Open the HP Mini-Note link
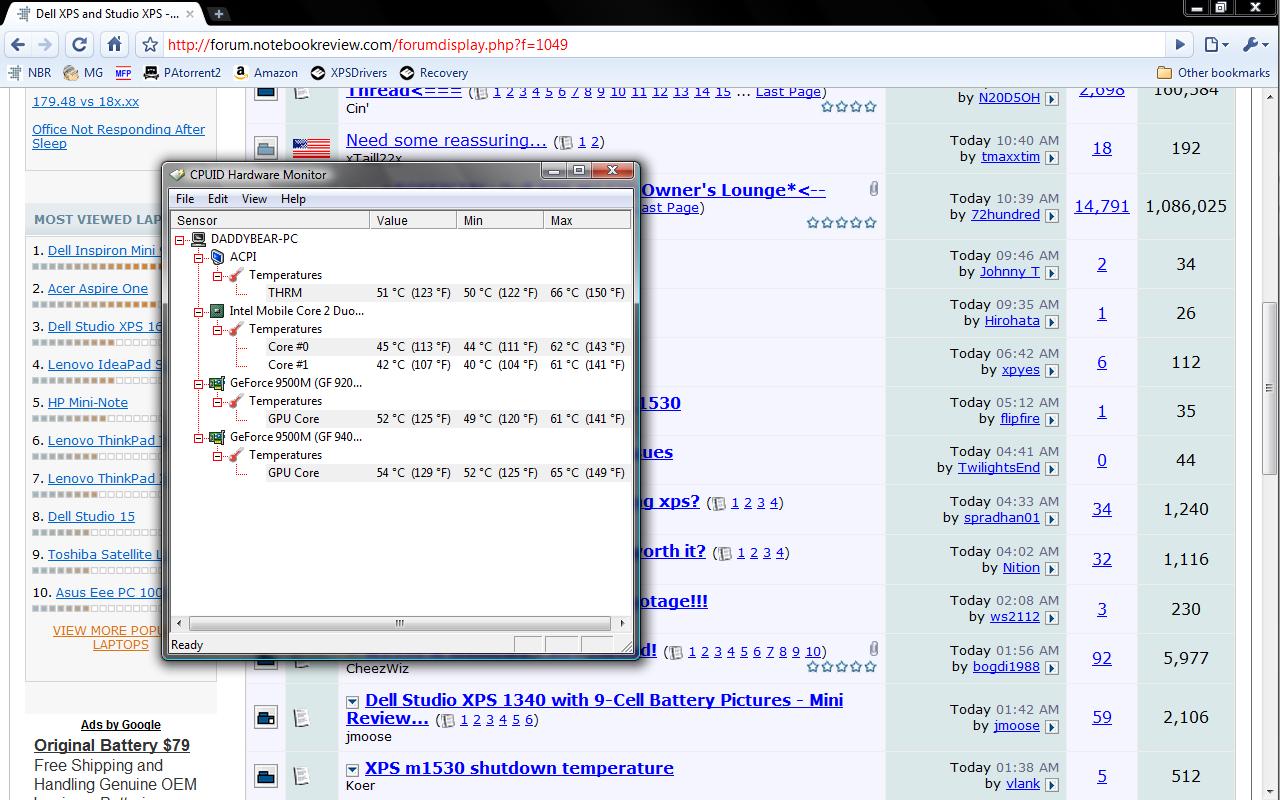The width and height of the screenshot is (1280, 800). tap(88, 402)
